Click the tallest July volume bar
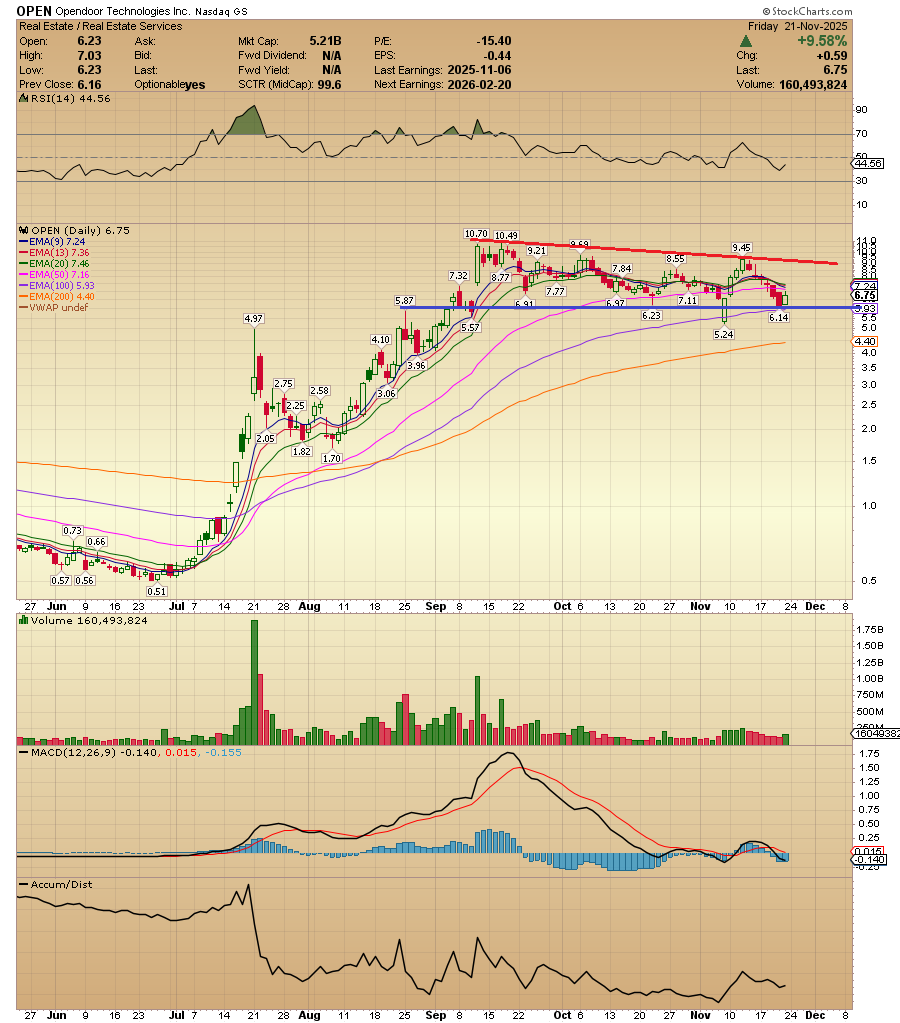Image resolution: width=900 pixels, height=1023 pixels. tap(255, 682)
